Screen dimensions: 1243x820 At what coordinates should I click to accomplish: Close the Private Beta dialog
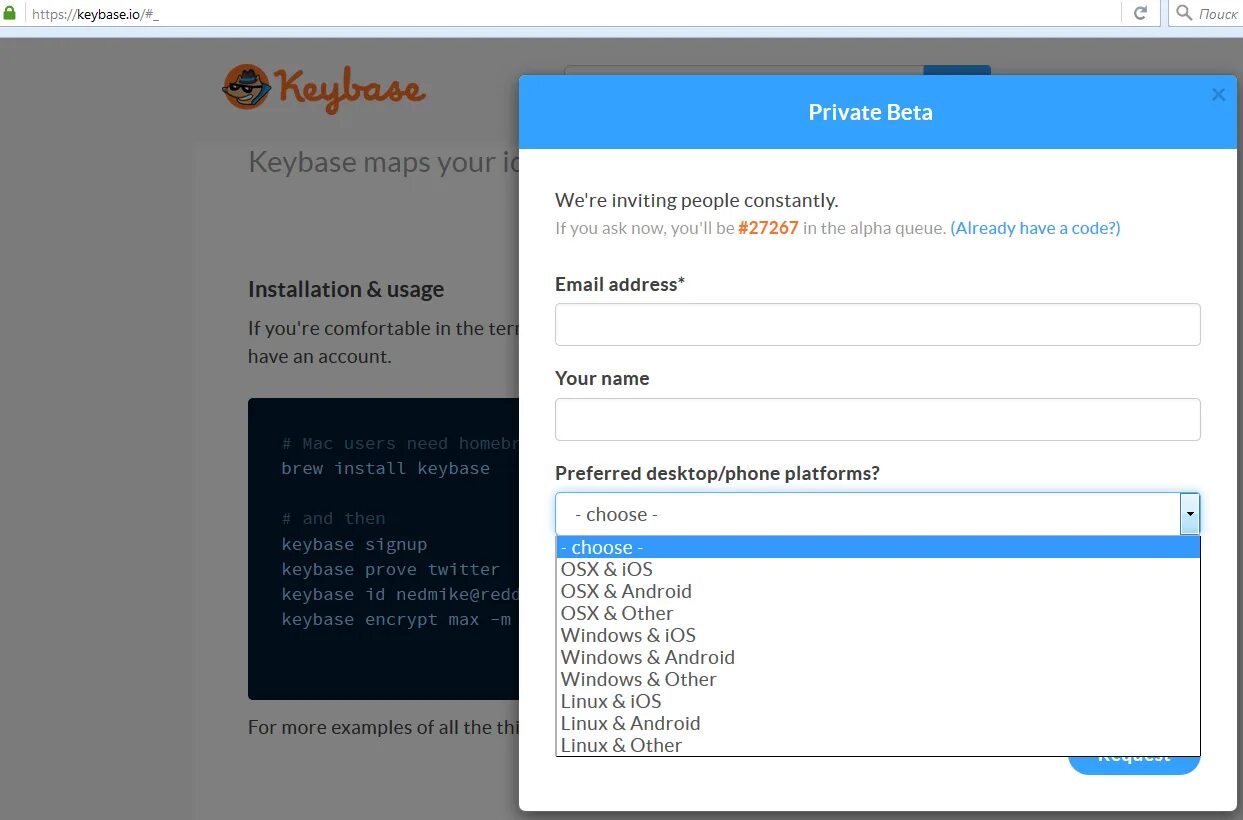coord(1218,95)
